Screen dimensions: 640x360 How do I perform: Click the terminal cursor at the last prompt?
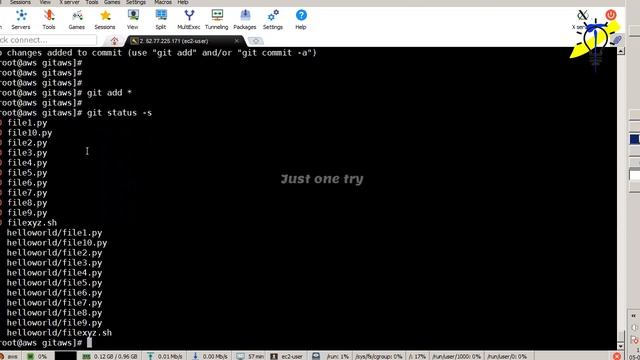pos(89,343)
